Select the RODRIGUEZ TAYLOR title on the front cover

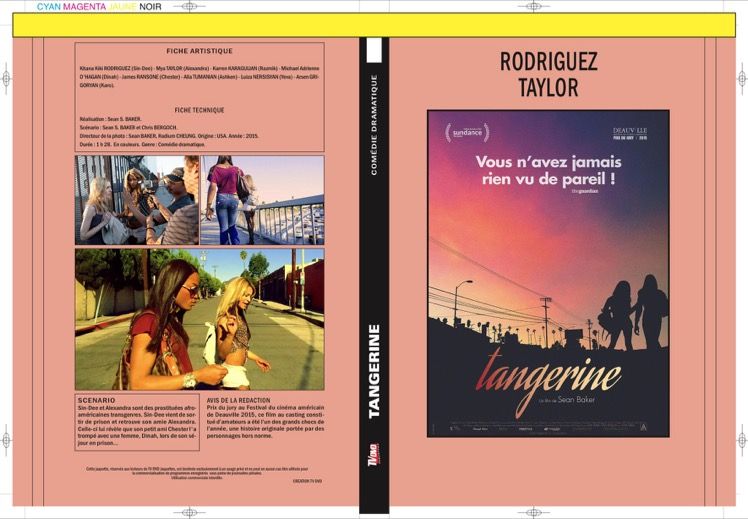549,74
